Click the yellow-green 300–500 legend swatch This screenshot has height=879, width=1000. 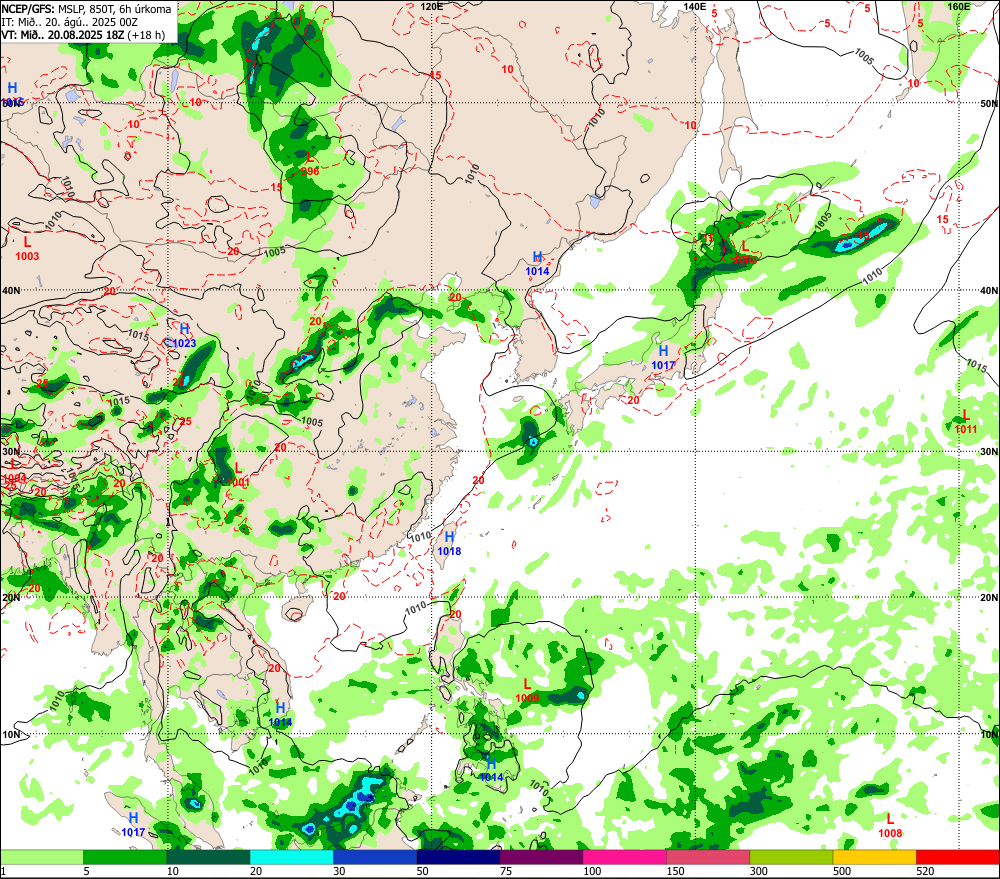[x=791, y=857]
